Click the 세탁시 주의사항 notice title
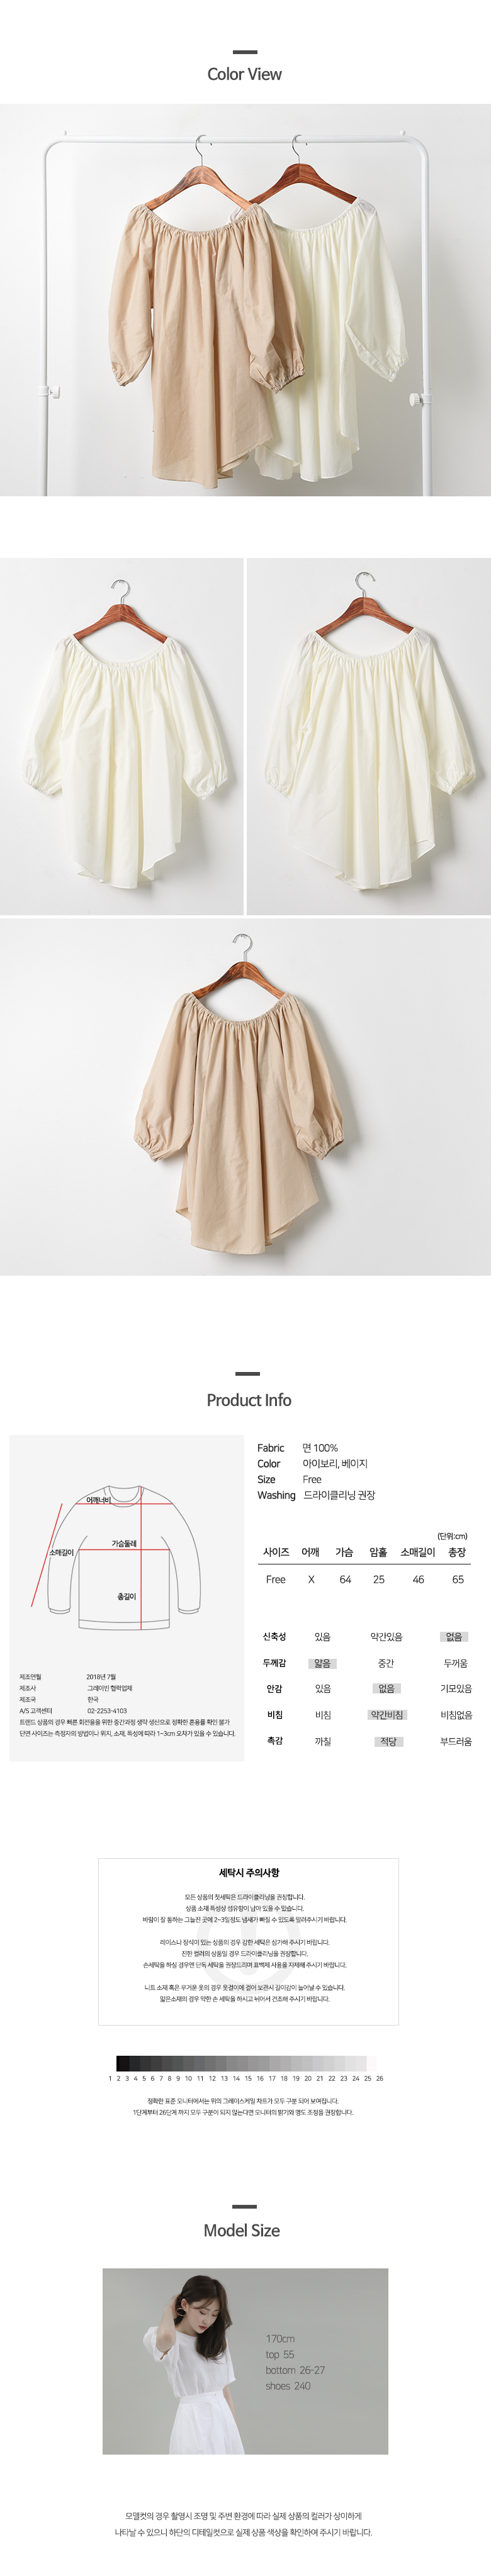 [249, 1872]
